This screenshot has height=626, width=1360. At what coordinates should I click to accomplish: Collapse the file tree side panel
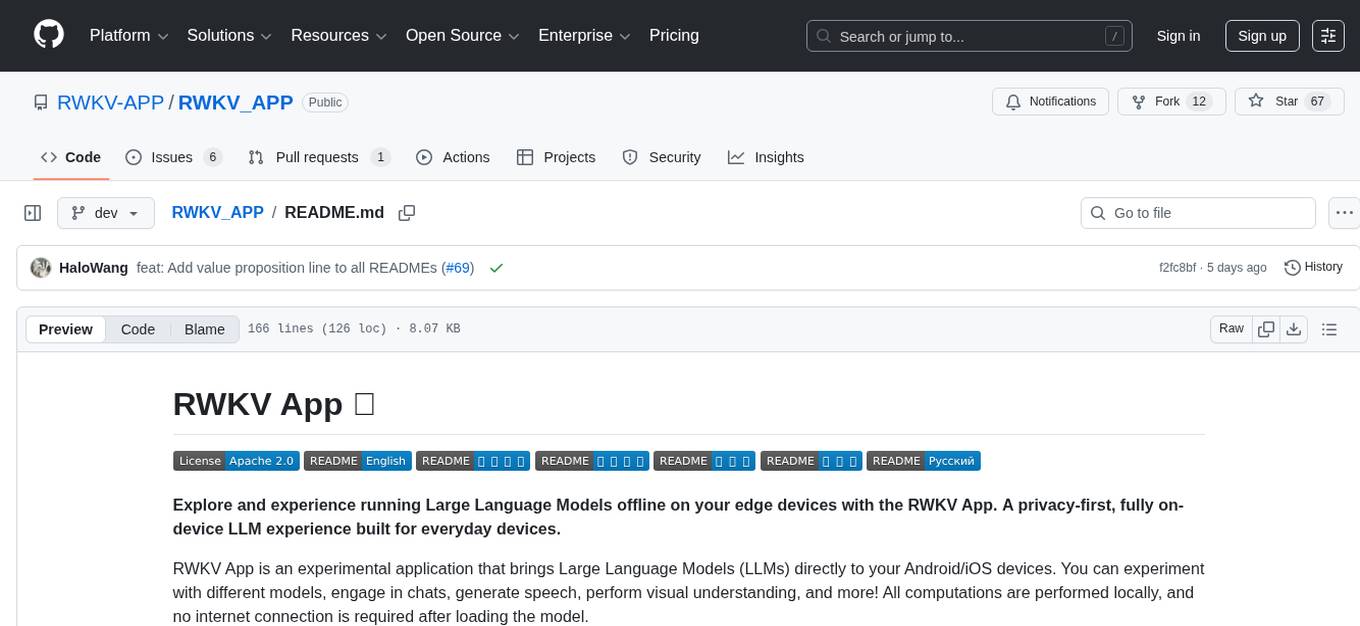(x=32, y=213)
